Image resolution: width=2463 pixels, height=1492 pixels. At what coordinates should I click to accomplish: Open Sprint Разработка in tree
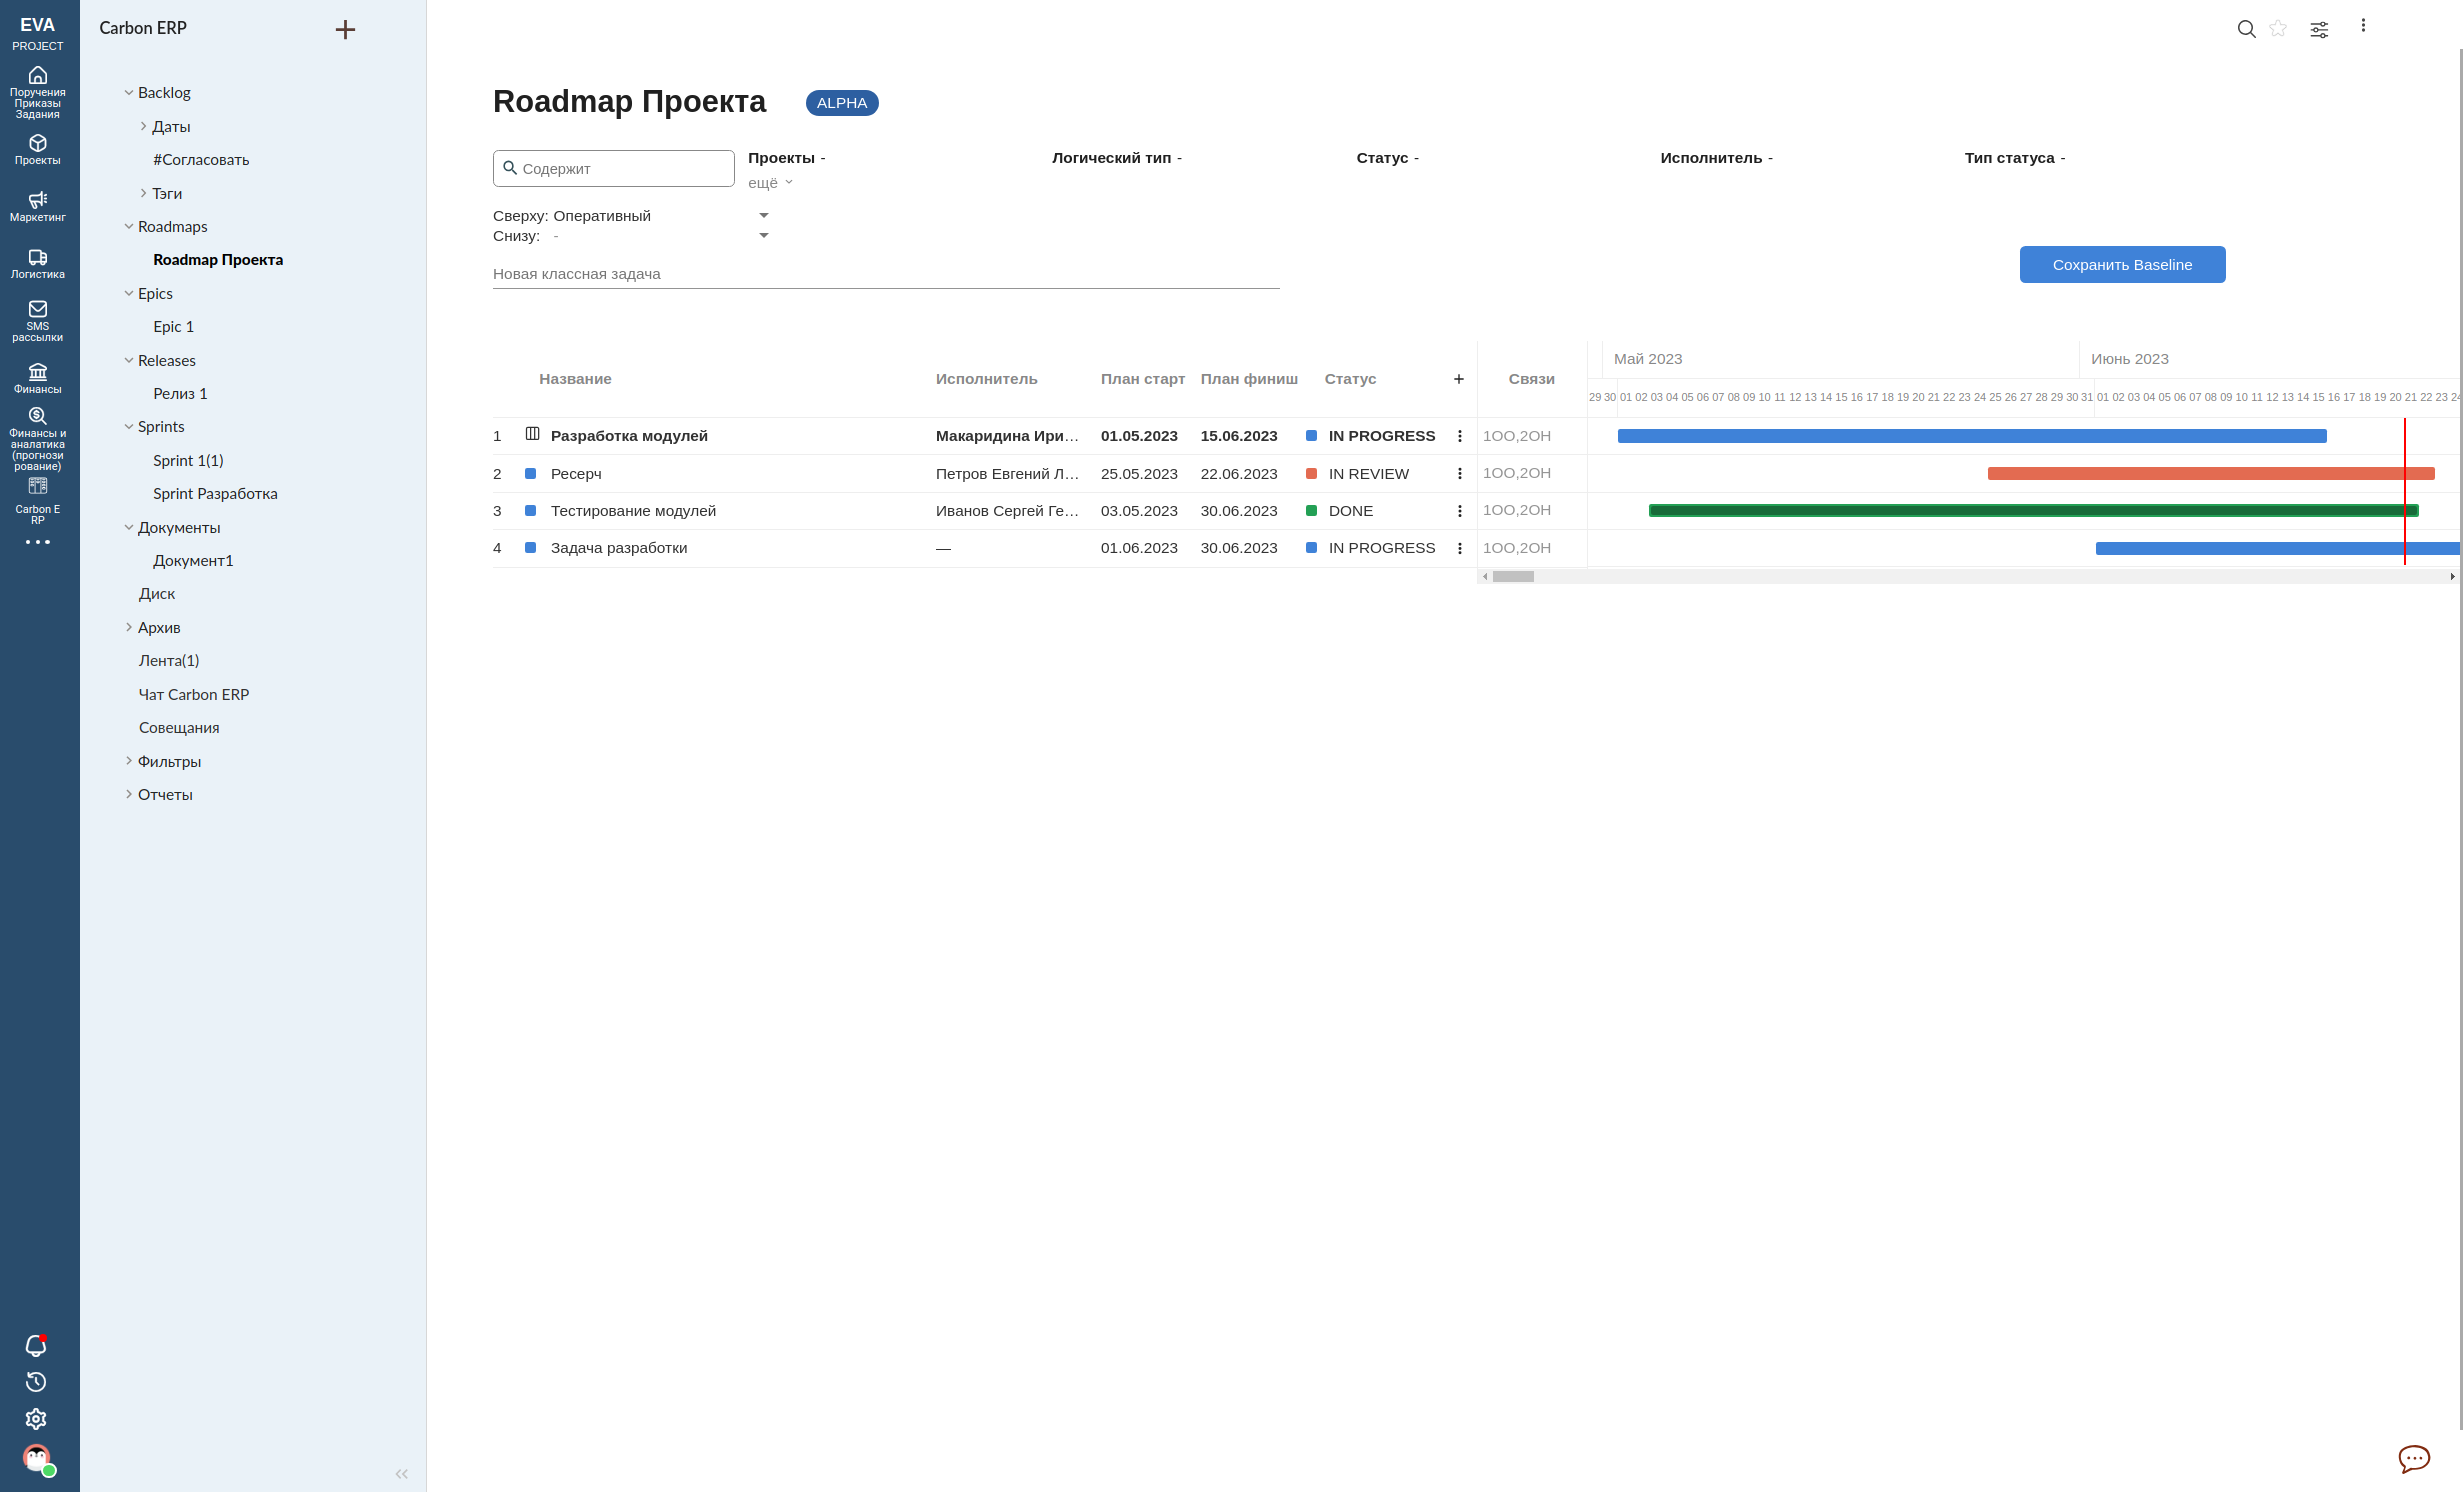pyautogui.click(x=215, y=494)
